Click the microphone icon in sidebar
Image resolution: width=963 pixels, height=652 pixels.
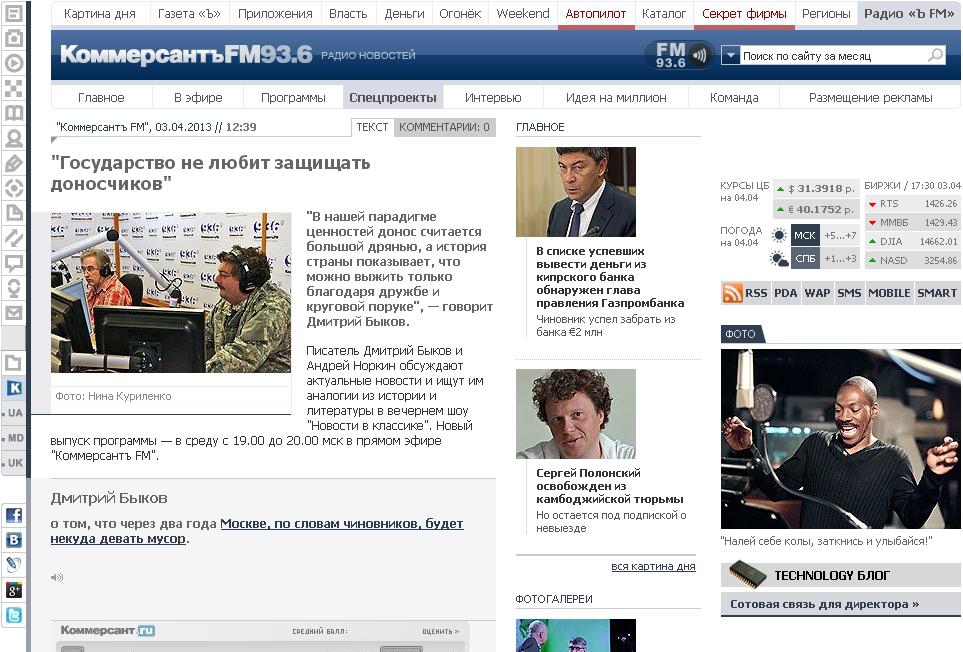point(14,288)
